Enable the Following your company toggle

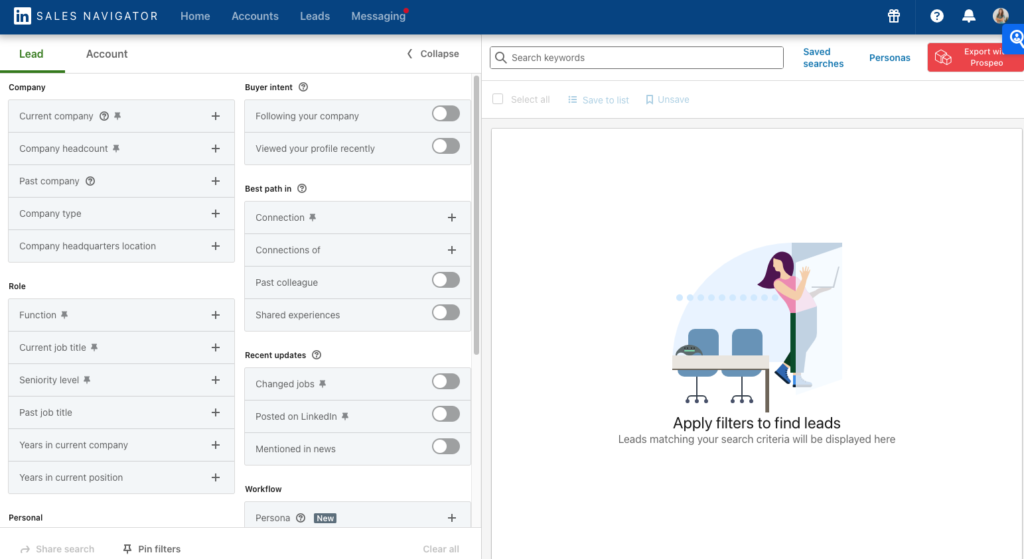[445, 114]
